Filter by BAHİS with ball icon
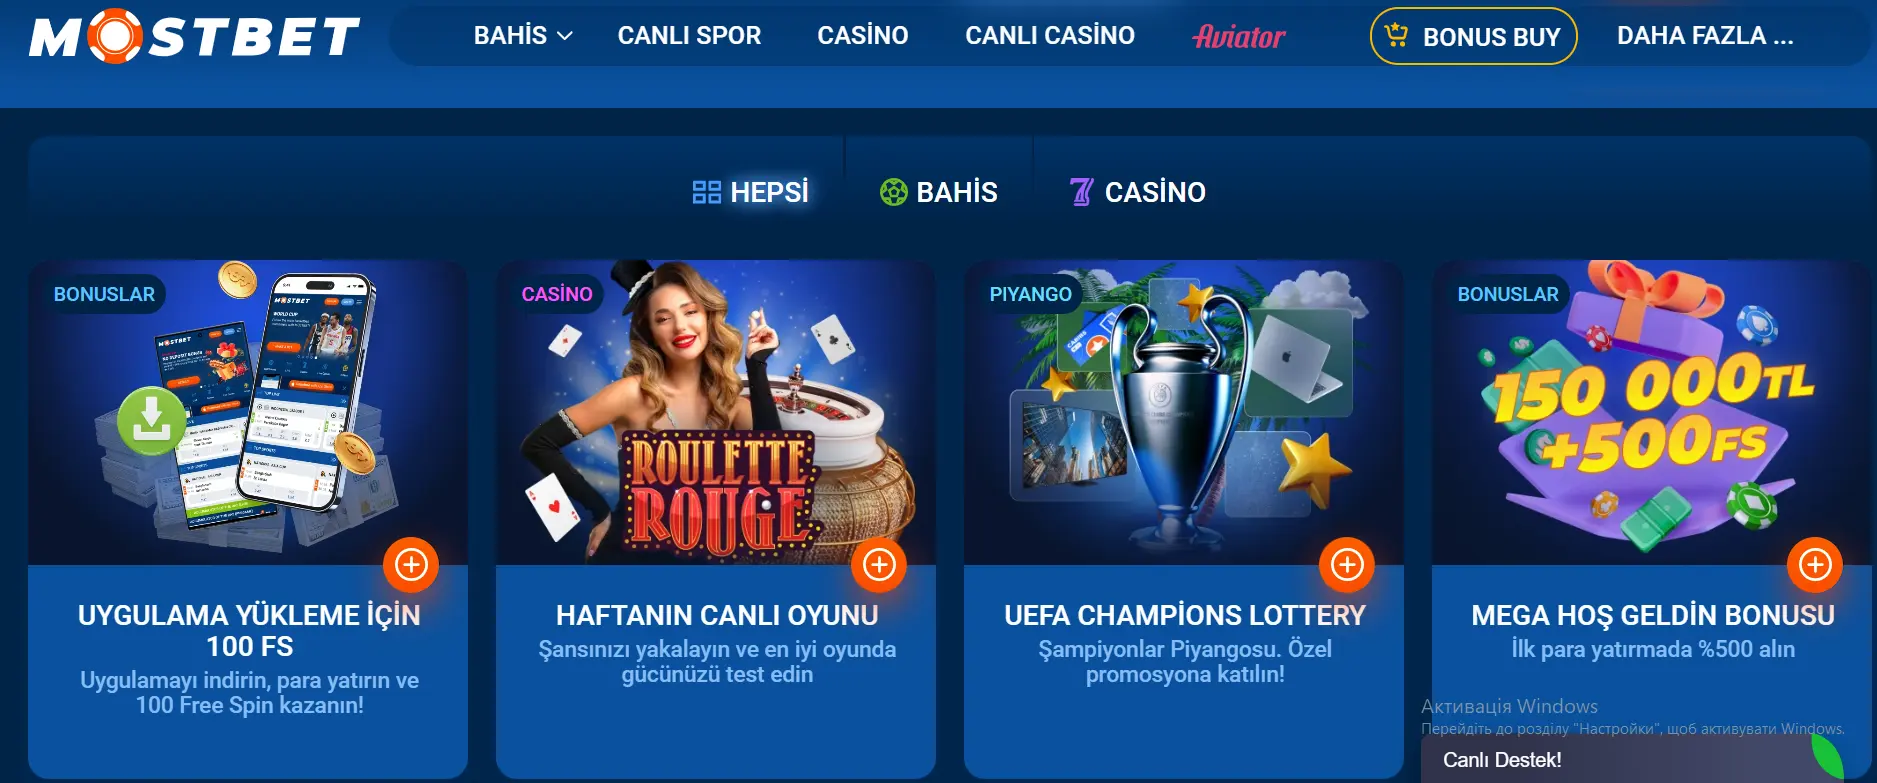The width and height of the screenshot is (1877, 783). (938, 192)
